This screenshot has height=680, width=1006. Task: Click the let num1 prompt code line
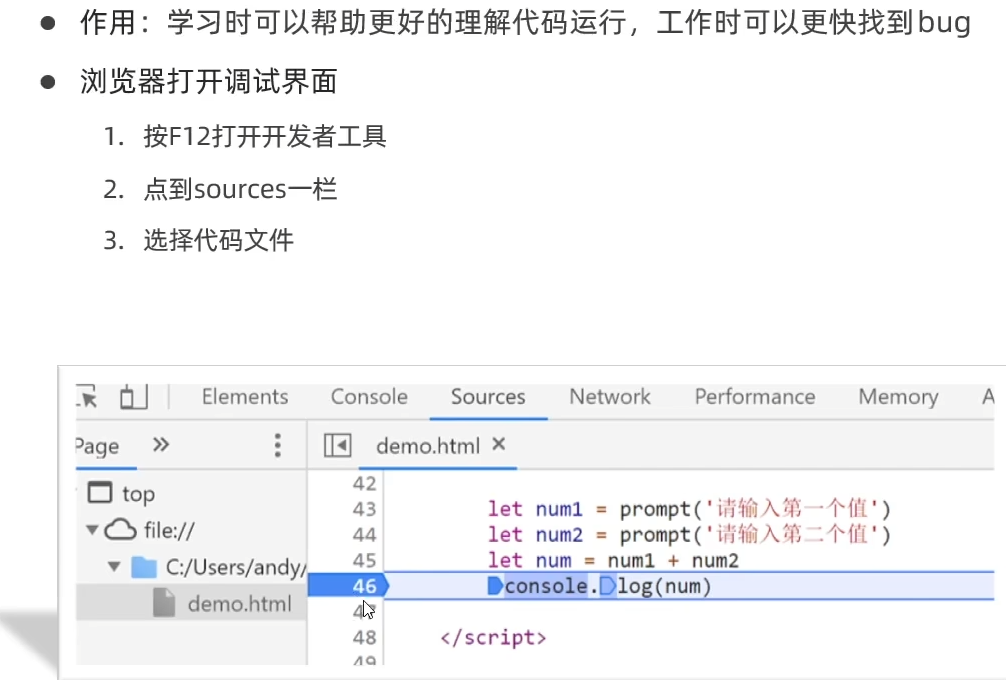pyautogui.click(x=689, y=509)
